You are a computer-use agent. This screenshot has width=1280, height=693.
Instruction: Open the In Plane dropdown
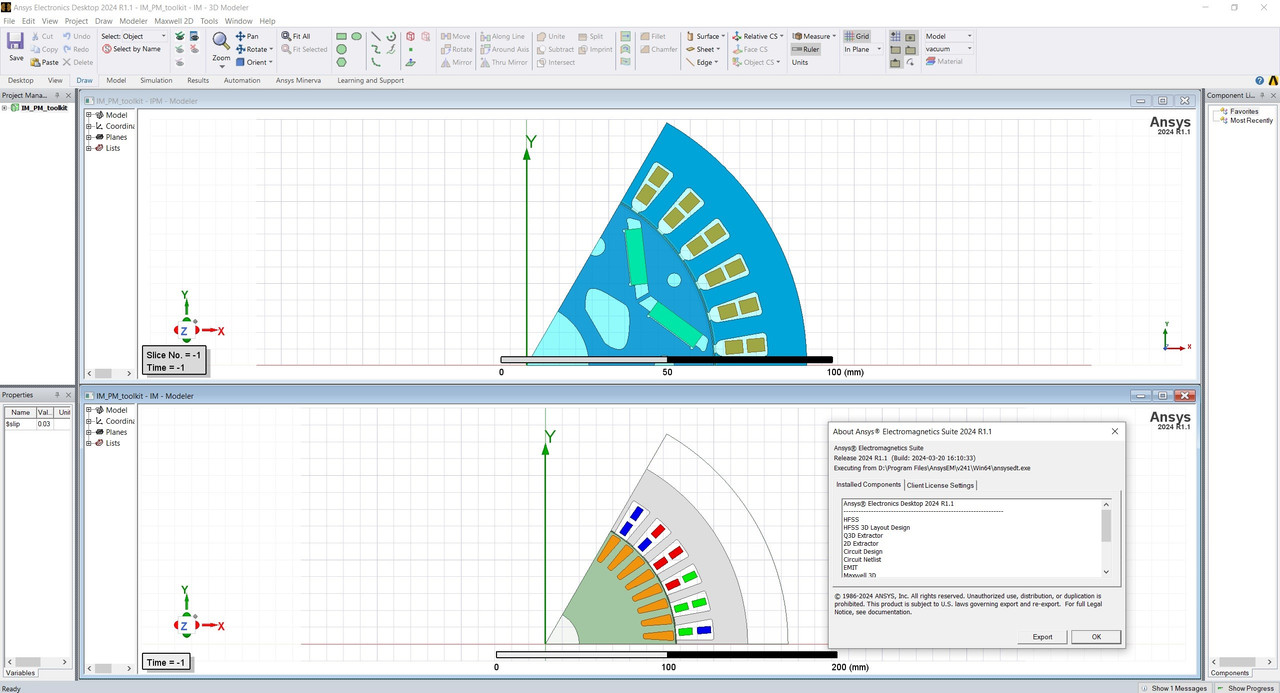tap(861, 49)
